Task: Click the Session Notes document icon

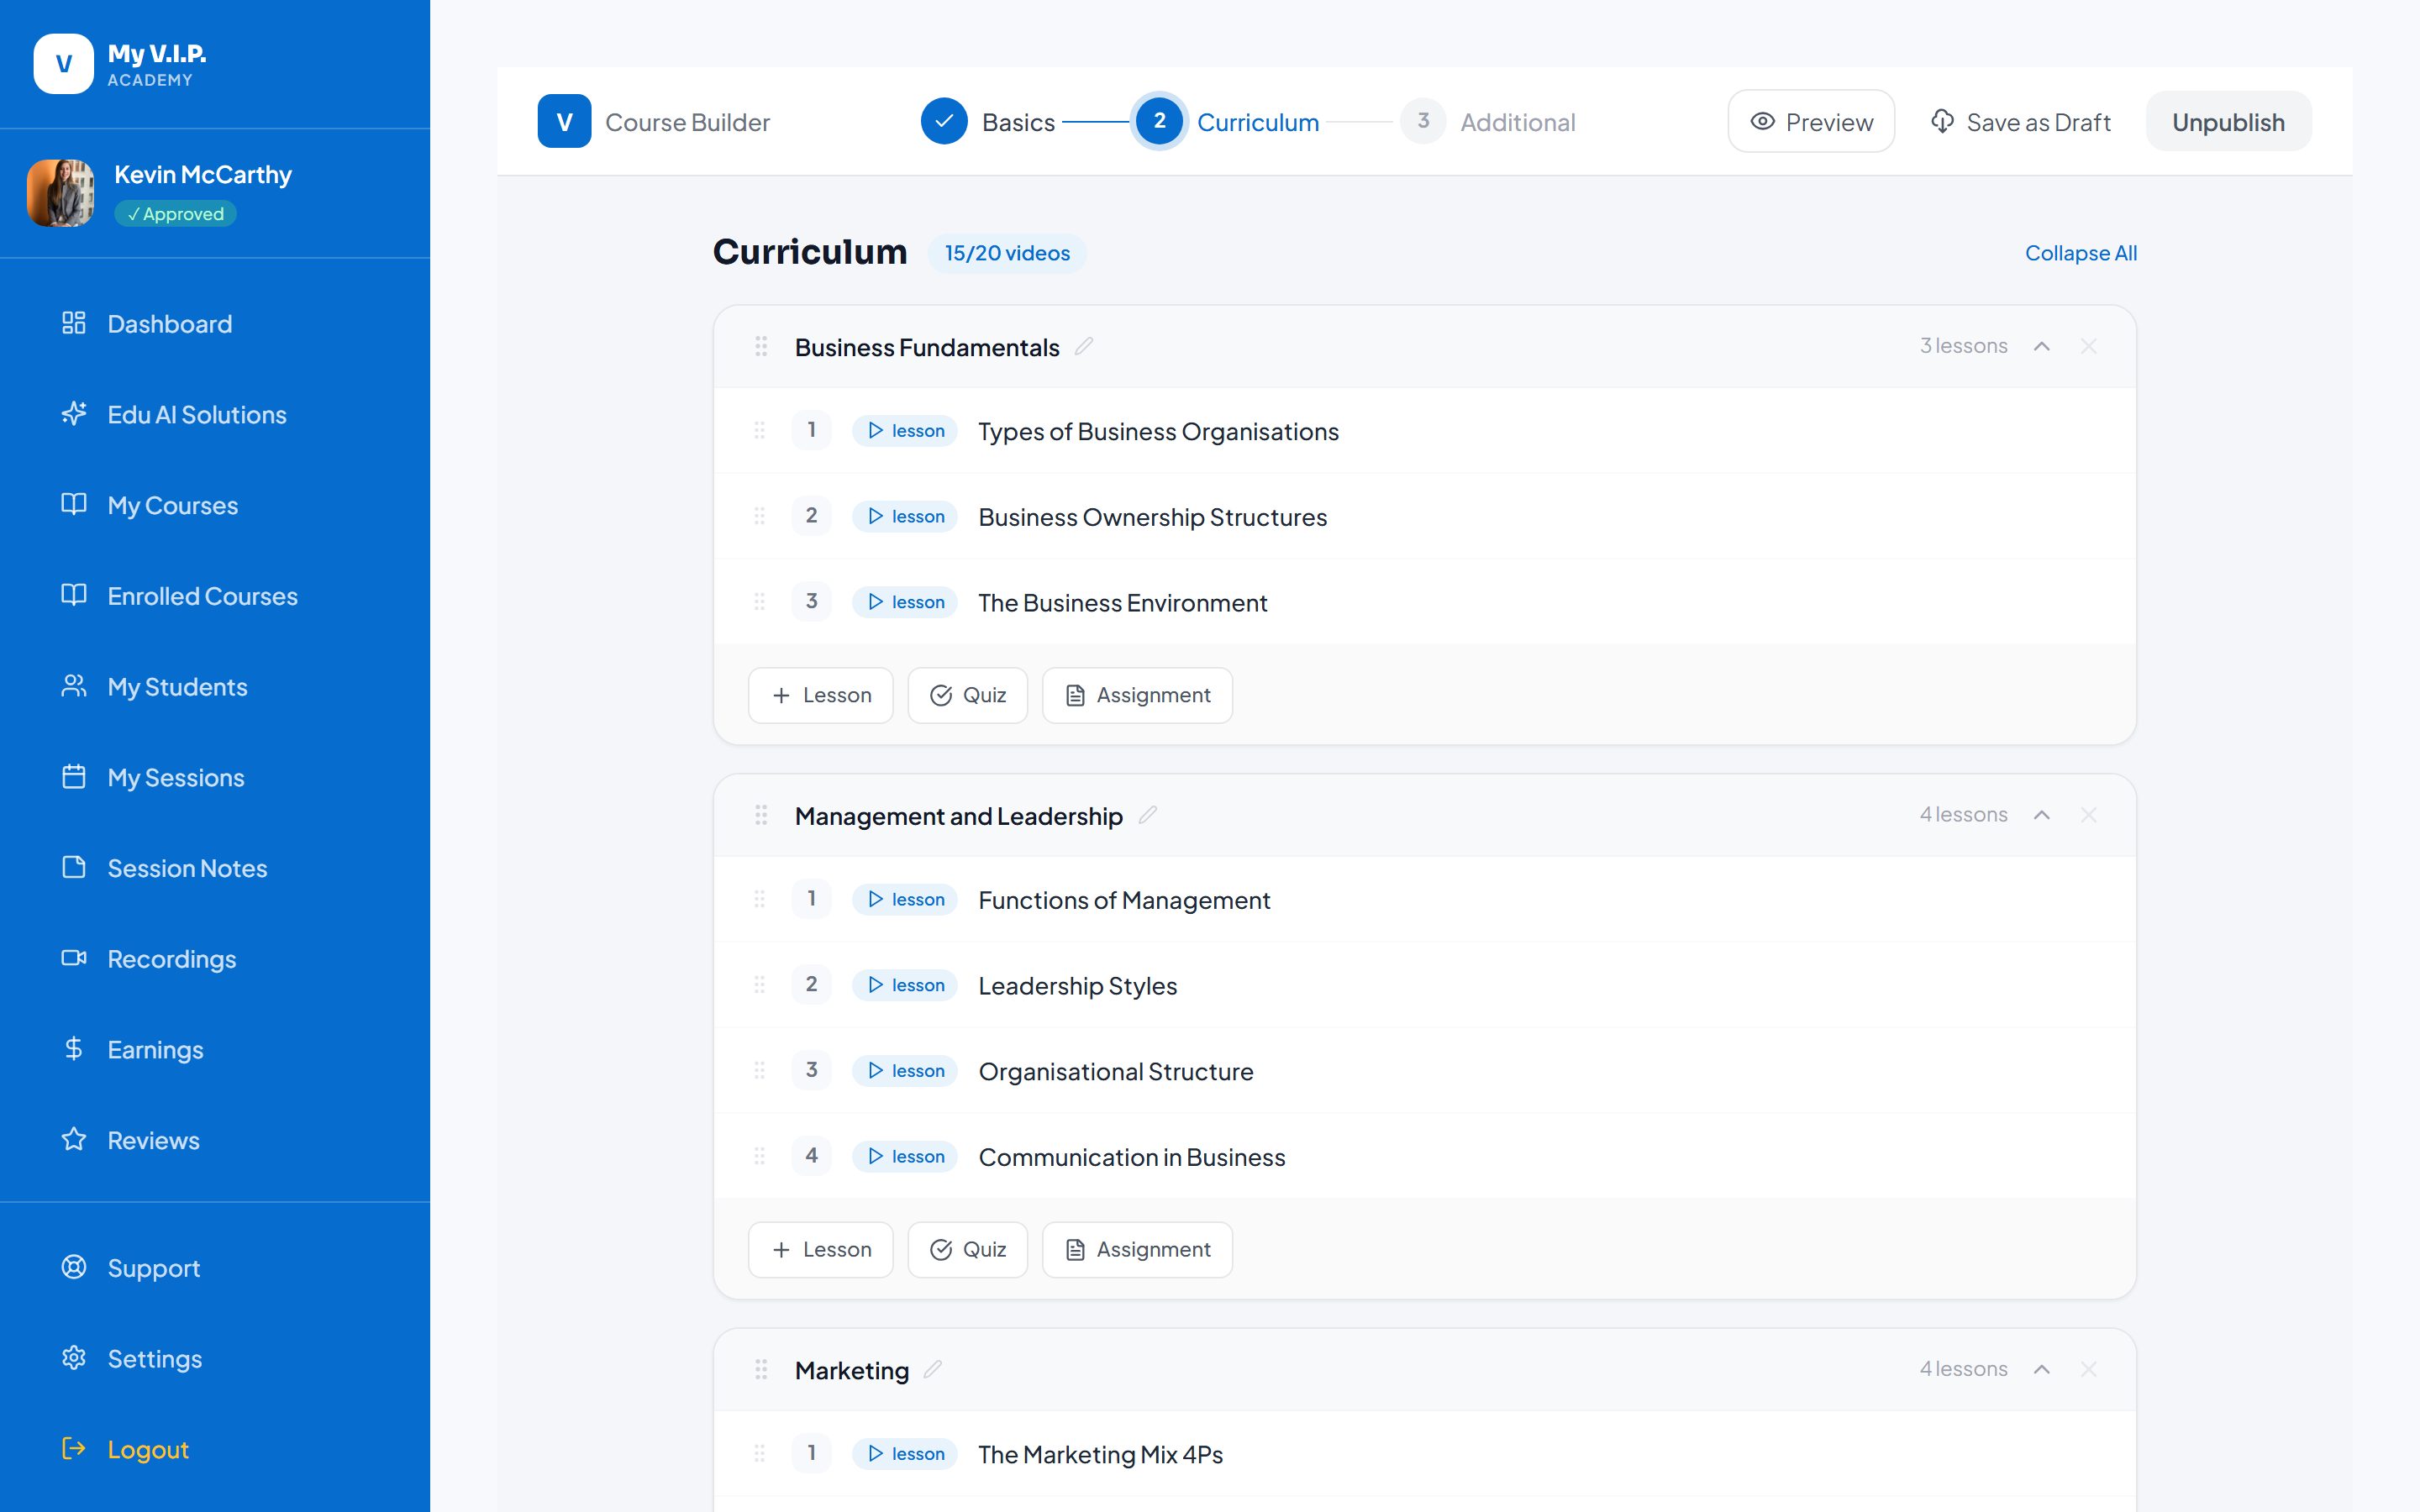Action: (74, 867)
